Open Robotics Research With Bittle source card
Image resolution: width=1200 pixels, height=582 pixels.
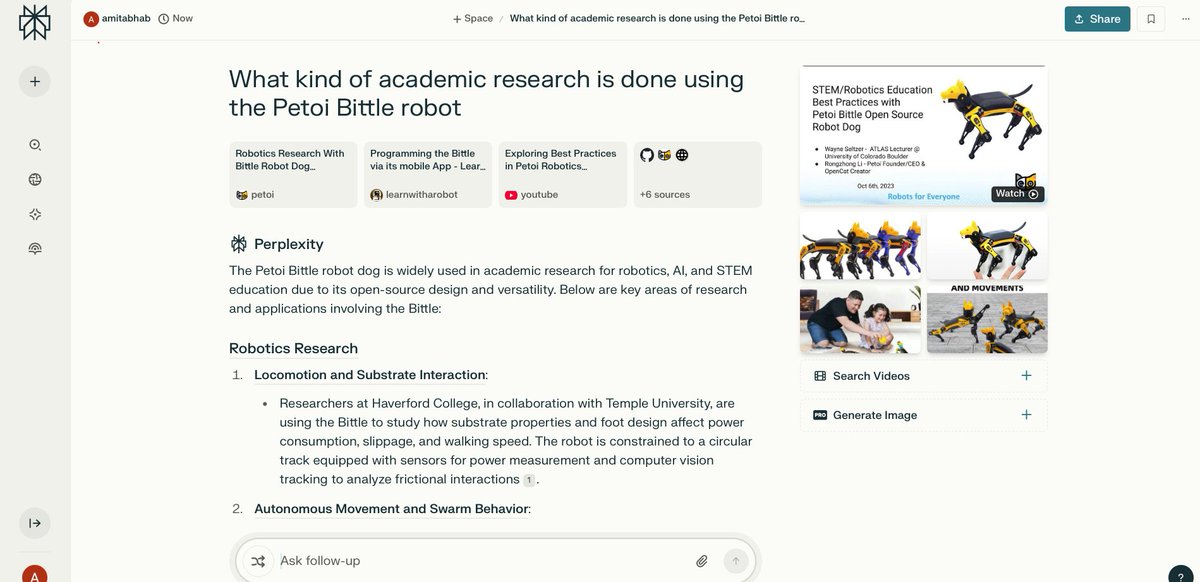tap(293, 174)
